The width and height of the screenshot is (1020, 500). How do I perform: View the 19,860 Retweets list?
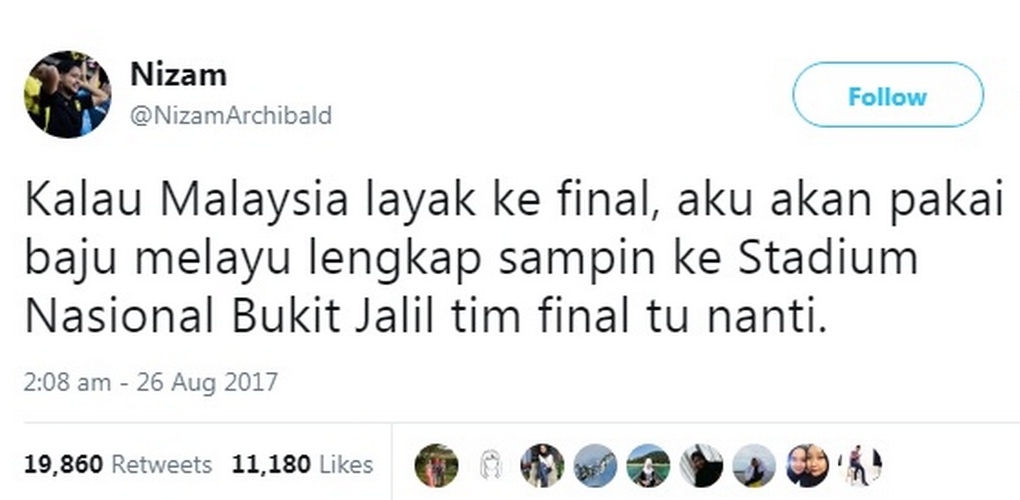118,465
